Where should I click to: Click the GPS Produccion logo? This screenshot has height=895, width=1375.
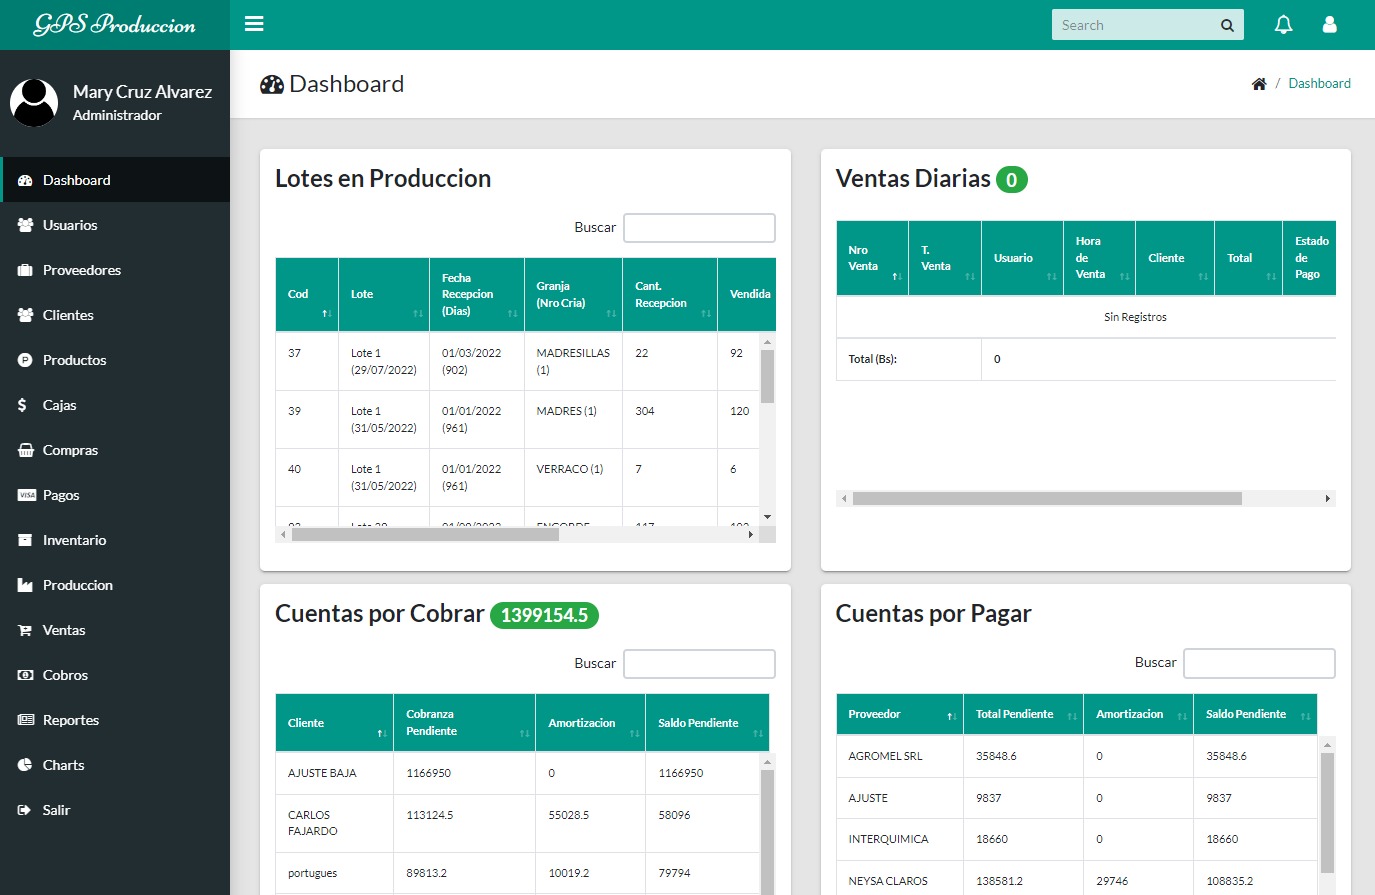point(115,25)
